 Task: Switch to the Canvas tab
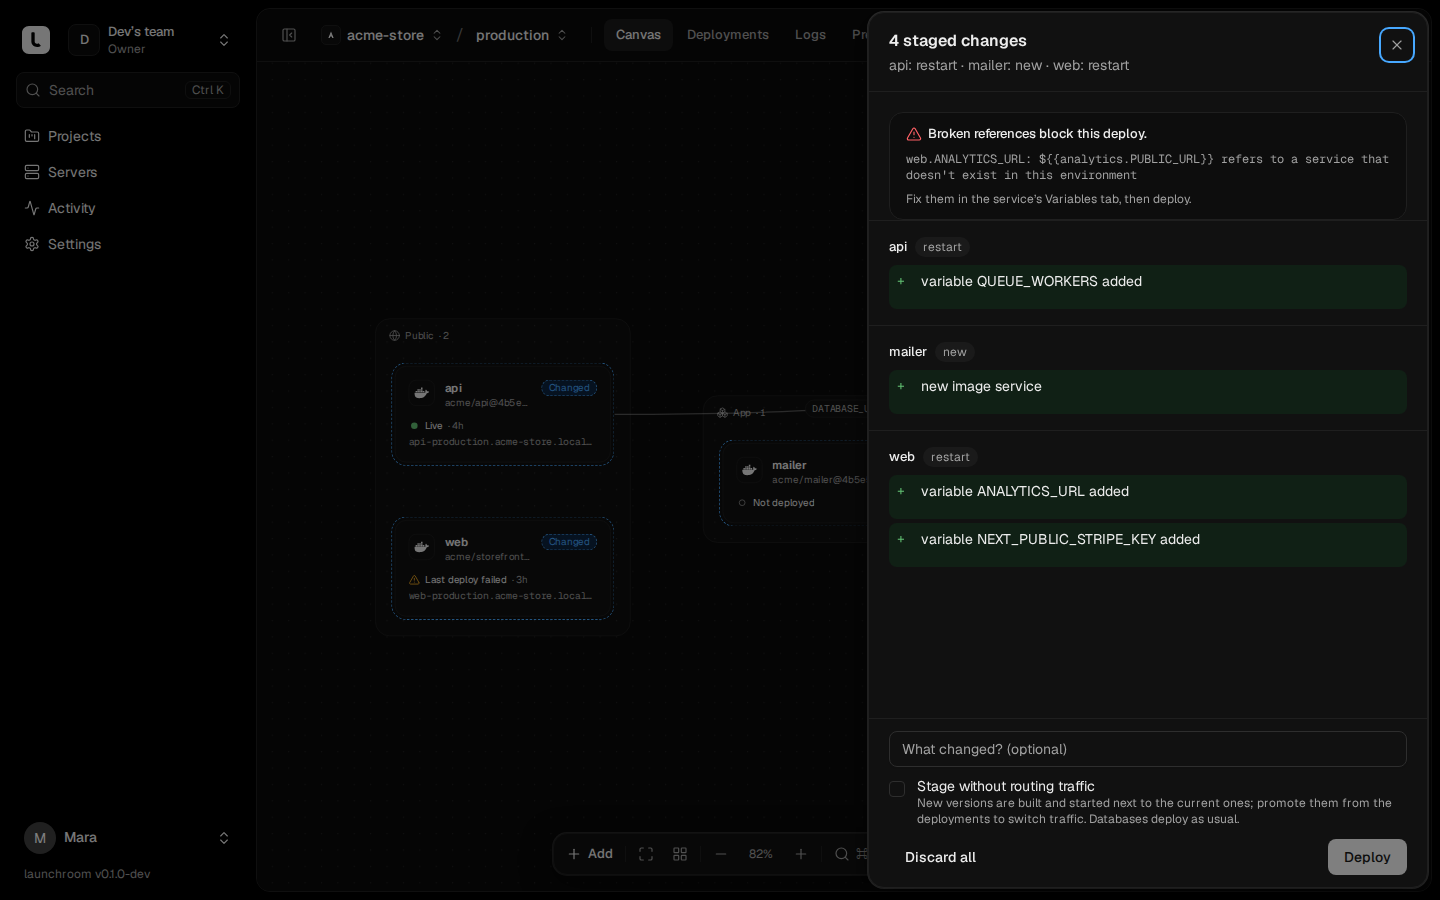click(638, 35)
